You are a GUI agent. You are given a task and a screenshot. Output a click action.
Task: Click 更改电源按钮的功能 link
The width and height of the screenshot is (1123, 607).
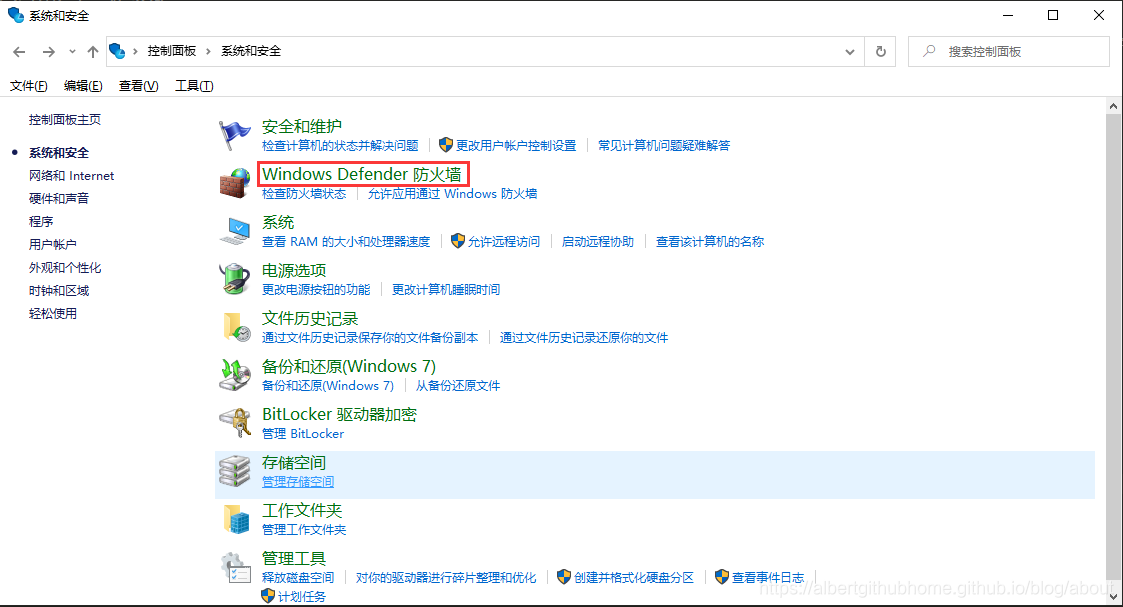coord(316,289)
